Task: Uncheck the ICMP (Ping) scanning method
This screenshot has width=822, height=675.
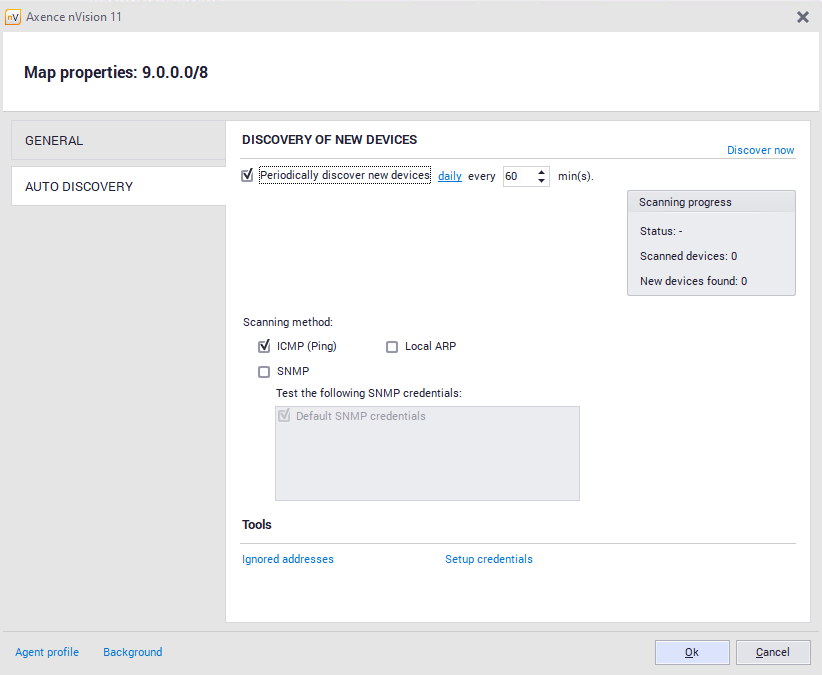Action: pos(264,347)
